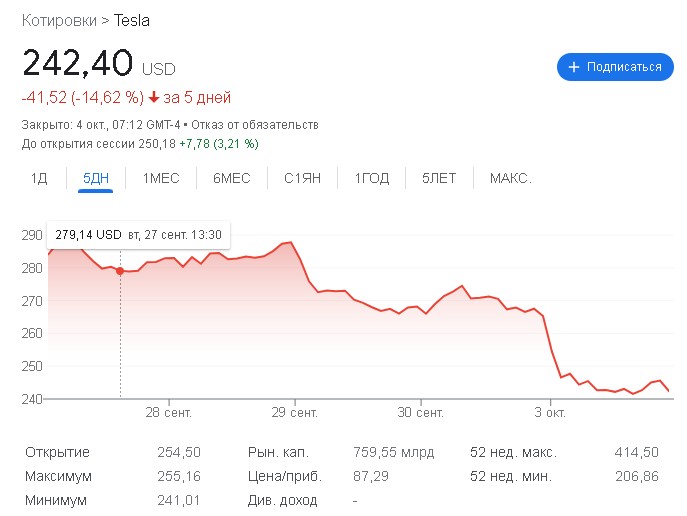Image resolution: width=687 pixels, height=516 pixels.
Task: Open the МАКС. range tab
Action: tap(510, 178)
